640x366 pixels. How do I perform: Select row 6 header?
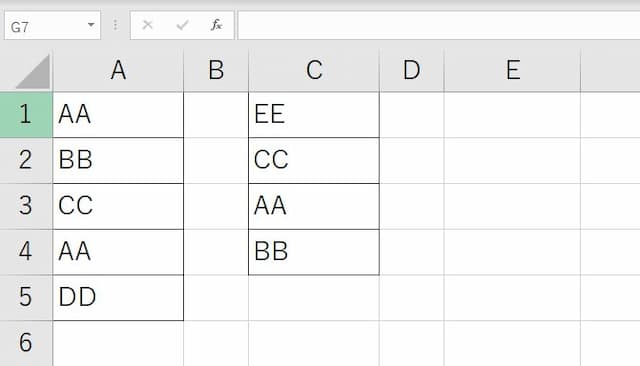tap(26, 343)
